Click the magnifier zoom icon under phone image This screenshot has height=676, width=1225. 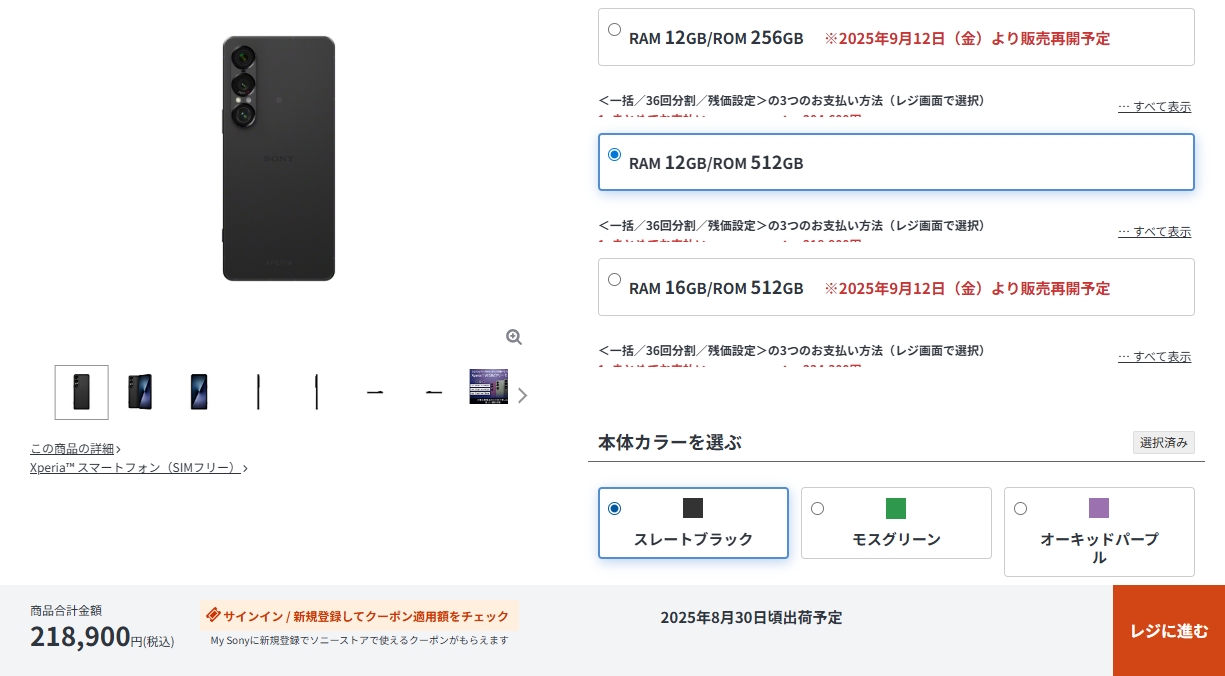pyautogui.click(x=514, y=337)
